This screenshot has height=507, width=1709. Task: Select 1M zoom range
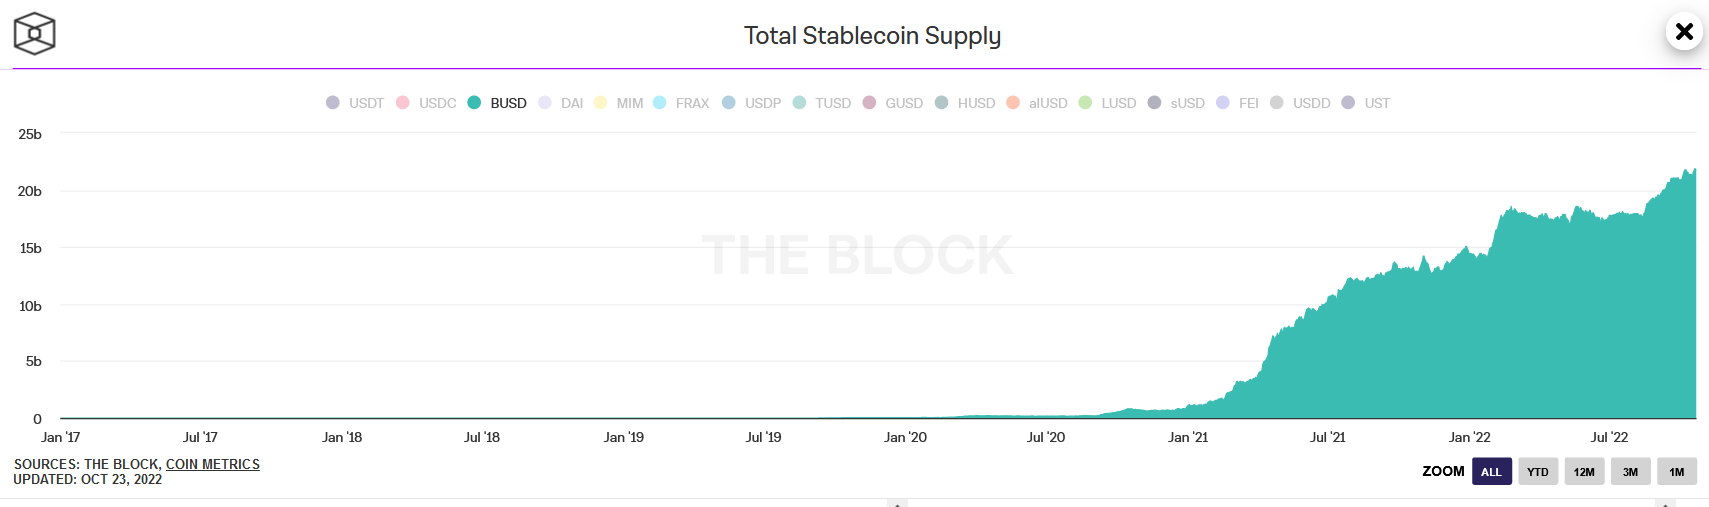click(1677, 472)
